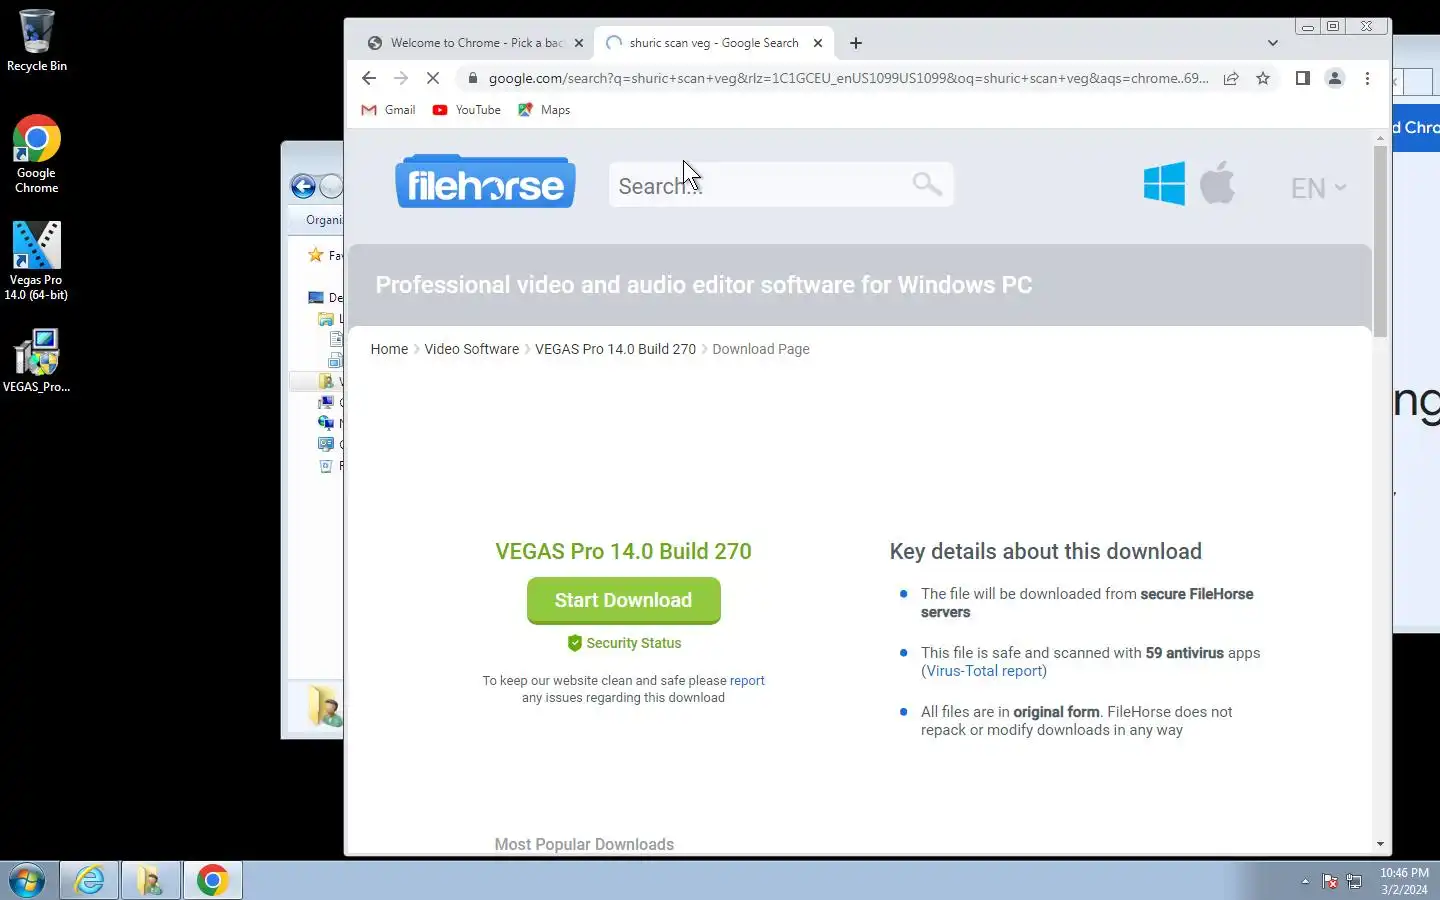Switch to shuric scan veg Google Search tab

[x=713, y=43]
